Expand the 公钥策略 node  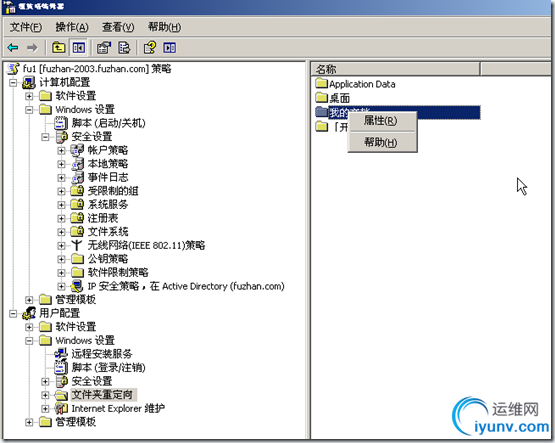[62, 259]
